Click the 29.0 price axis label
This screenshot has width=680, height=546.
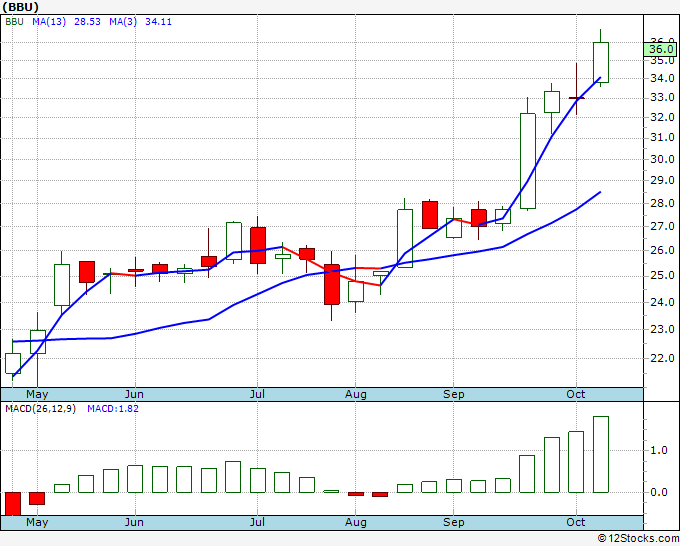point(662,180)
